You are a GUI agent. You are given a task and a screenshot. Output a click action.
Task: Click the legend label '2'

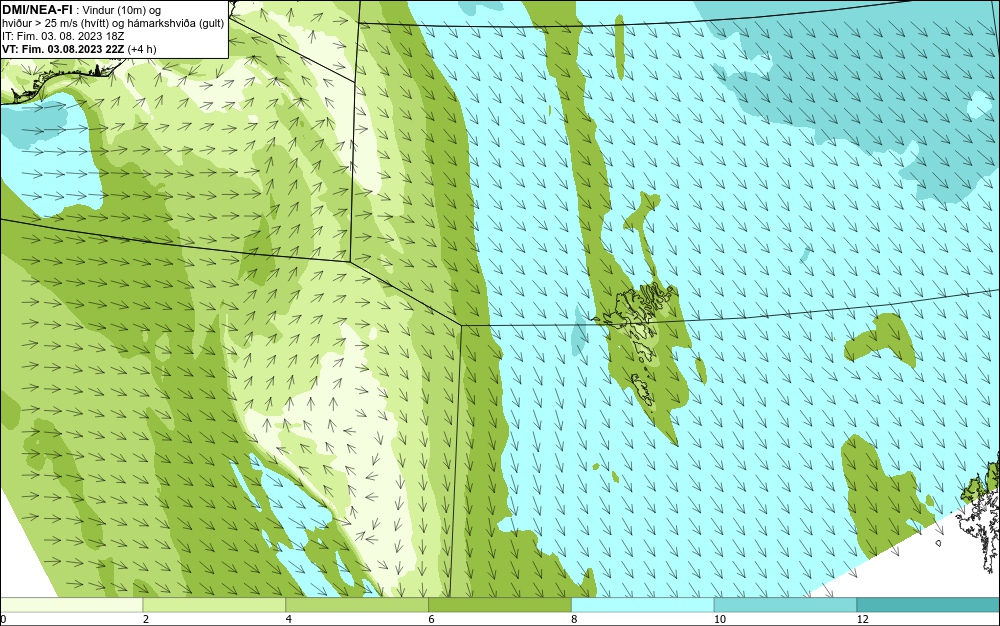146,619
